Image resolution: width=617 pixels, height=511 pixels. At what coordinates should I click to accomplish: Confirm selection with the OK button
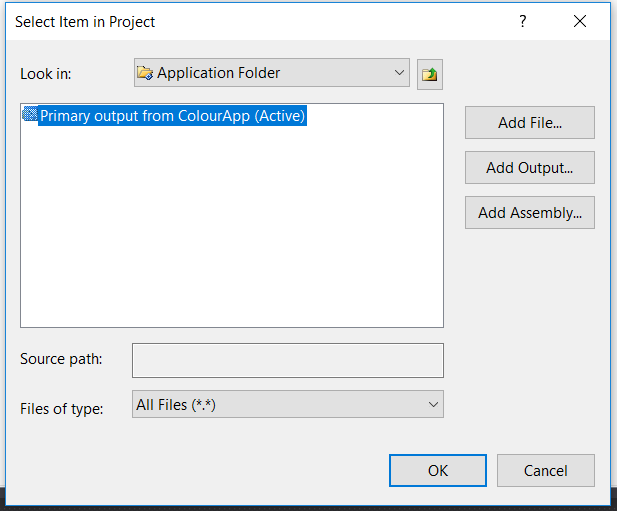pyautogui.click(x=438, y=470)
